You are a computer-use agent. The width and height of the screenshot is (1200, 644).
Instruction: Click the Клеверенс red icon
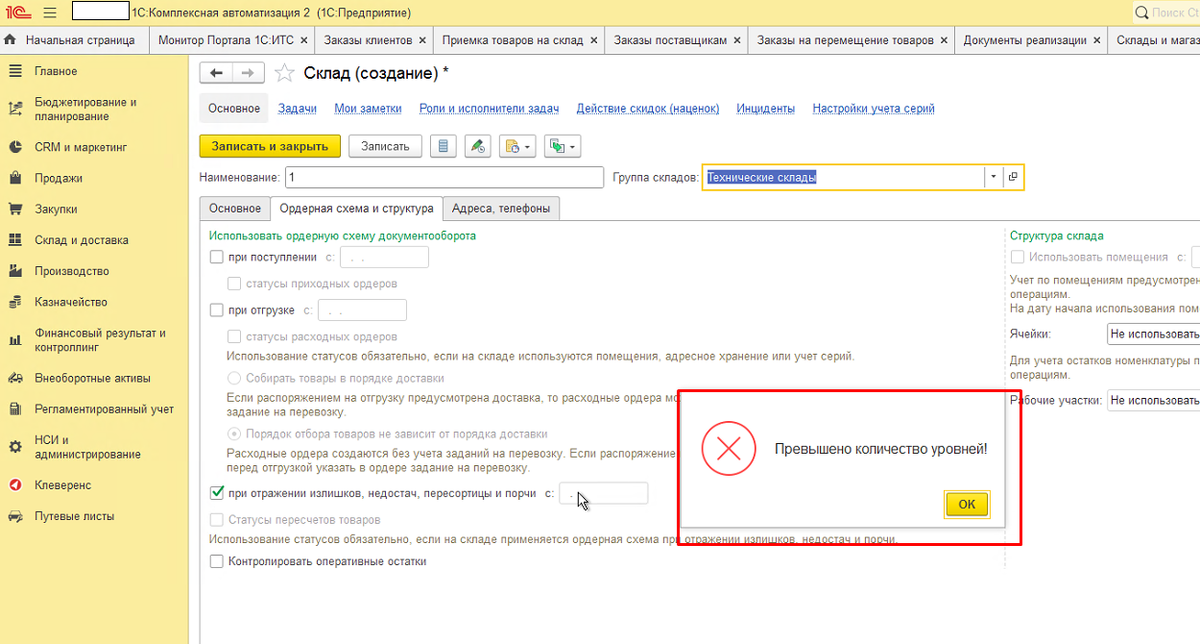coord(15,485)
